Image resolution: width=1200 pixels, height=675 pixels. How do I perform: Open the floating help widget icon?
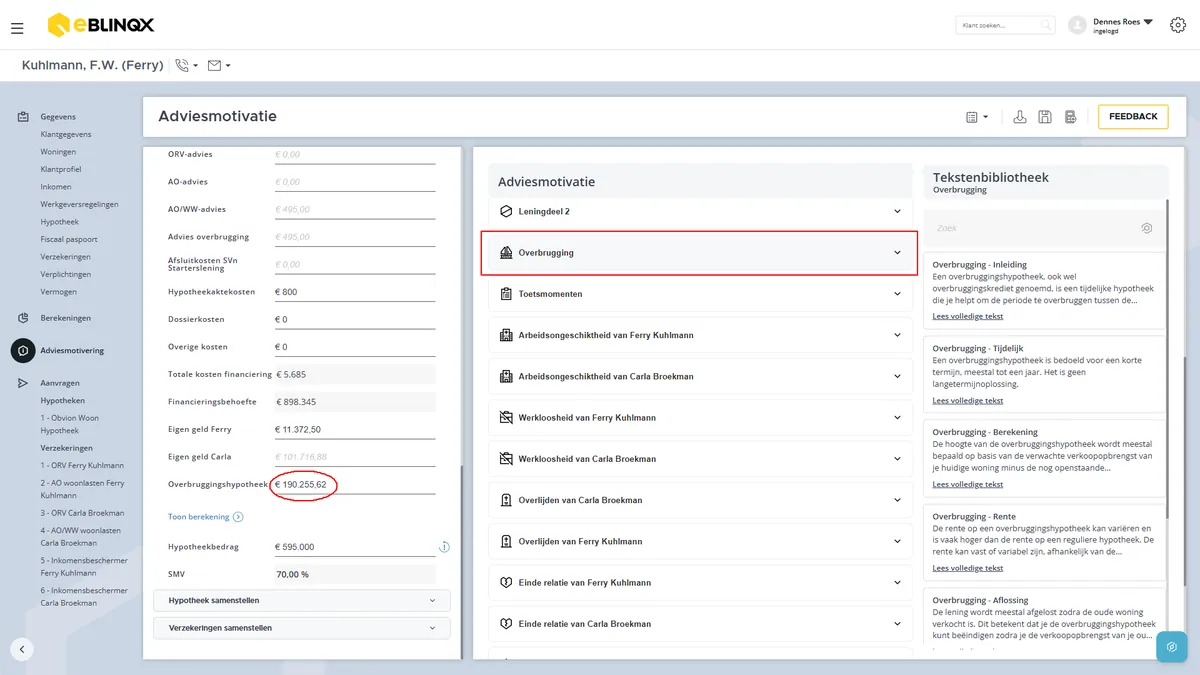1171,647
